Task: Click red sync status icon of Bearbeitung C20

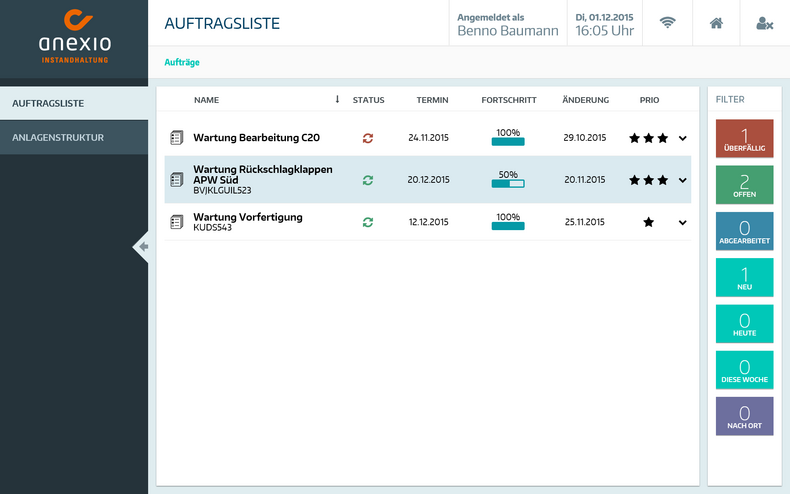Action: coord(368,138)
